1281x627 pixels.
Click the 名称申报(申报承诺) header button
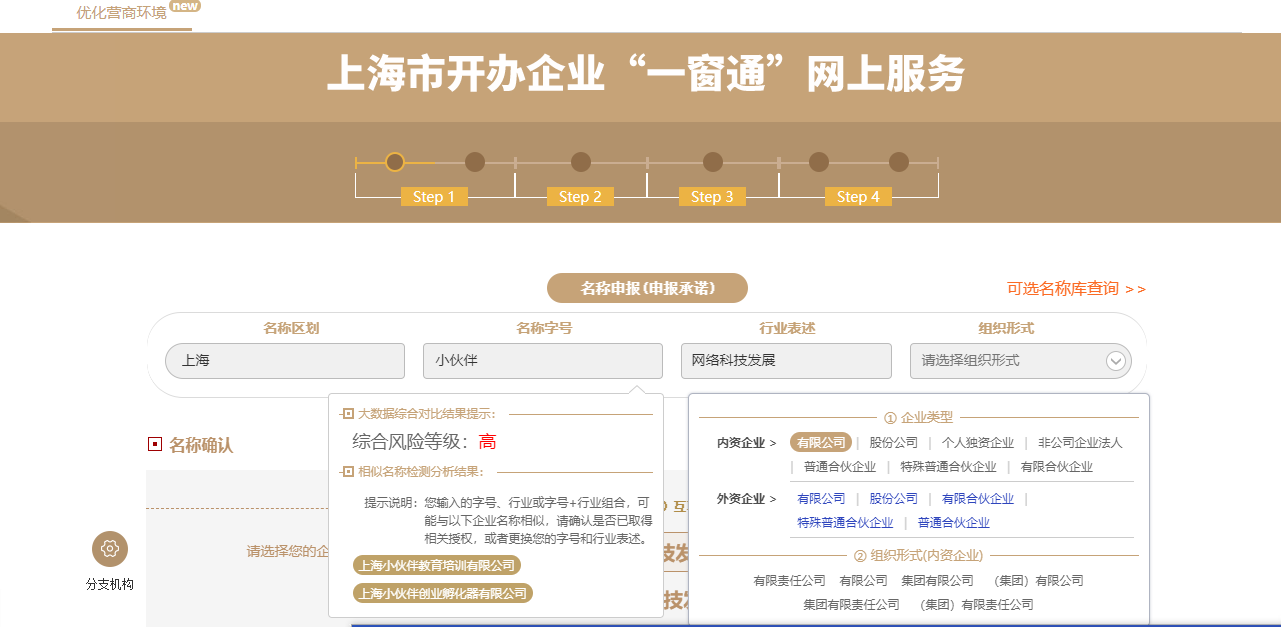[646, 288]
